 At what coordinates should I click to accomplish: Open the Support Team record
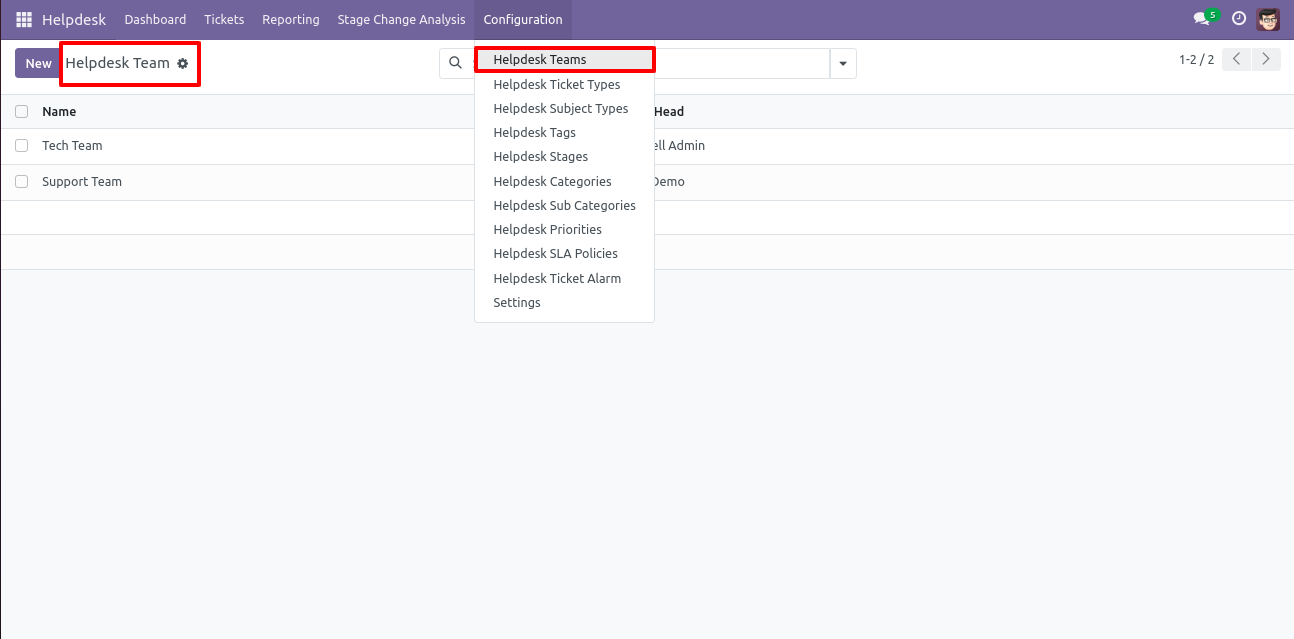(x=82, y=181)
